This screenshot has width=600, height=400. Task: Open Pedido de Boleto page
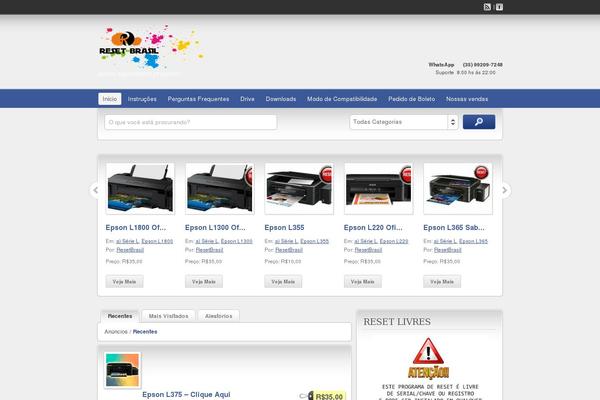[x=411, y=99]
